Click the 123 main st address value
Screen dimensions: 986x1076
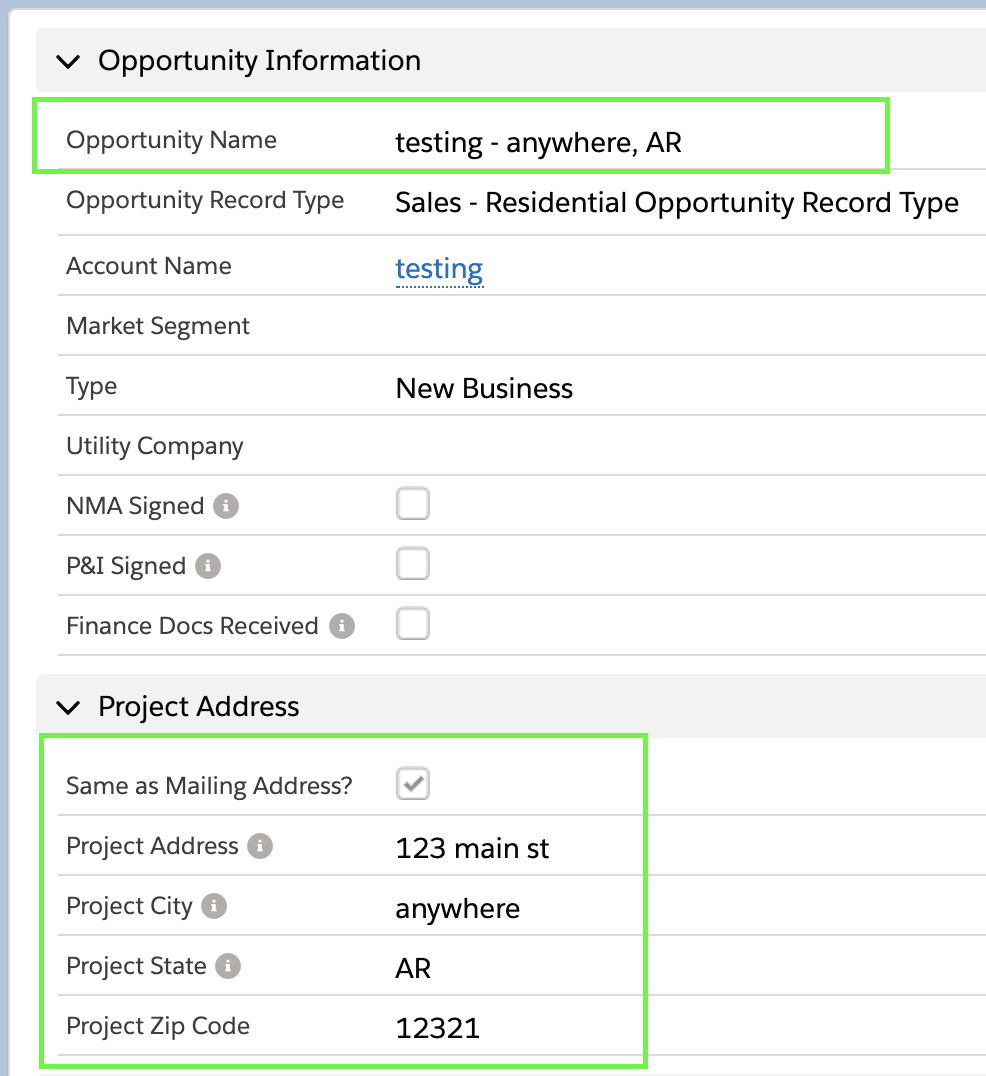click(x=472, y=849)
